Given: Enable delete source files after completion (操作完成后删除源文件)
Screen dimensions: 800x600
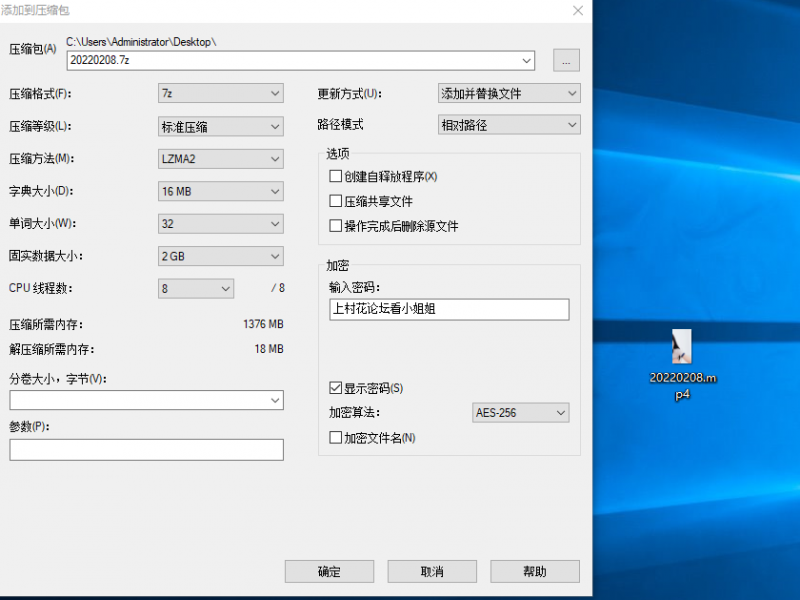Looking at the screenshot, I should tap(336, 226).
